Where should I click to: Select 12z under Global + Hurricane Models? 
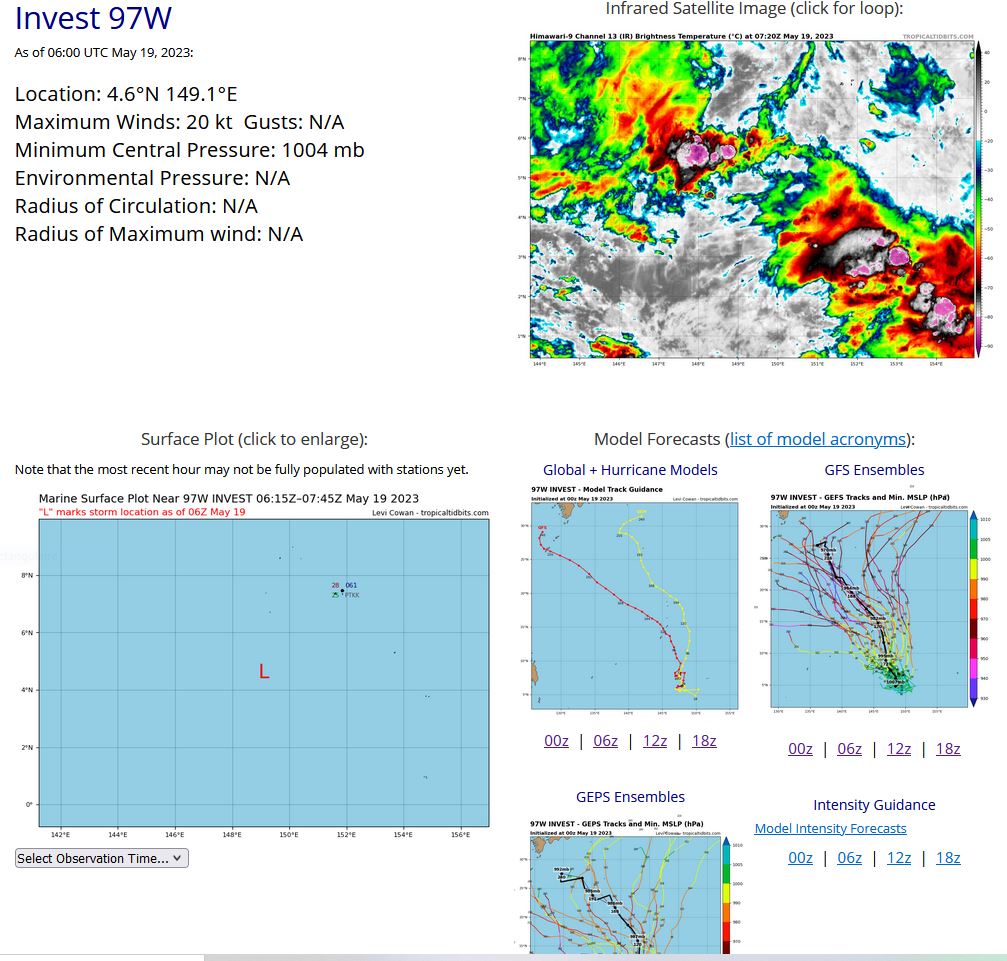[655, 741]
